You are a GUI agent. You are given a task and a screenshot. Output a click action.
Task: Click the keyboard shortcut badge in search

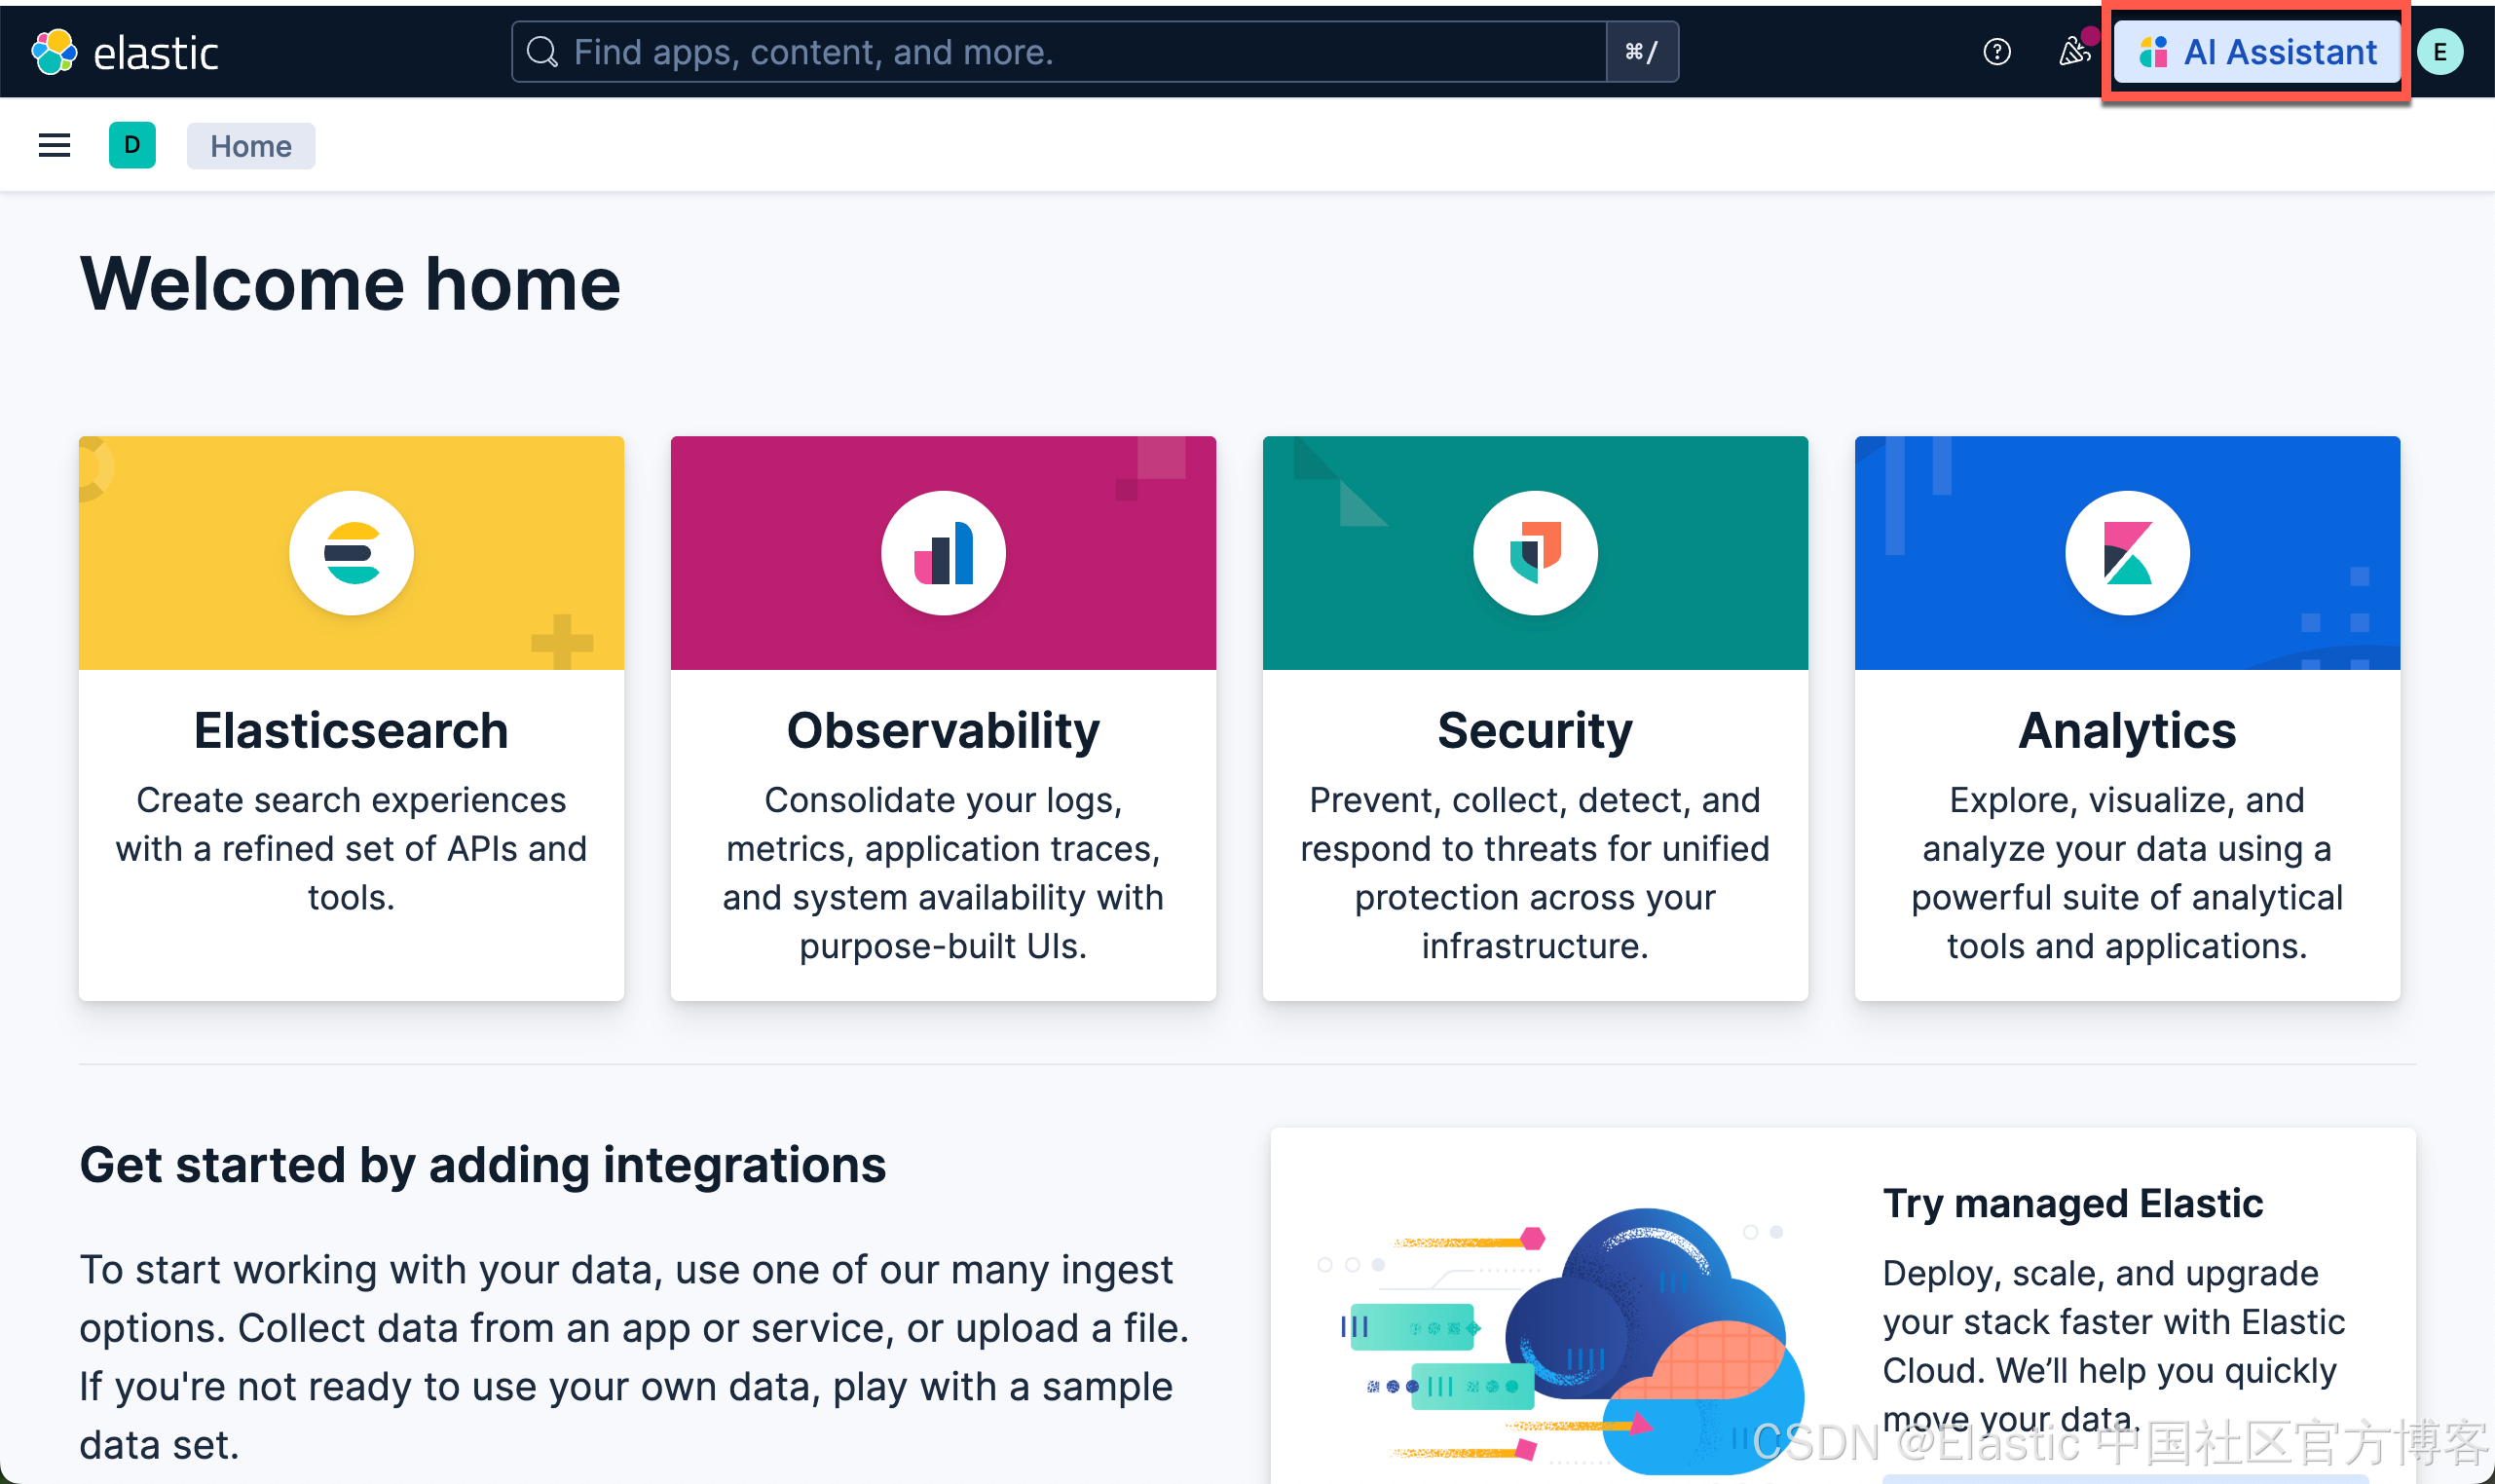[1641, 52]
